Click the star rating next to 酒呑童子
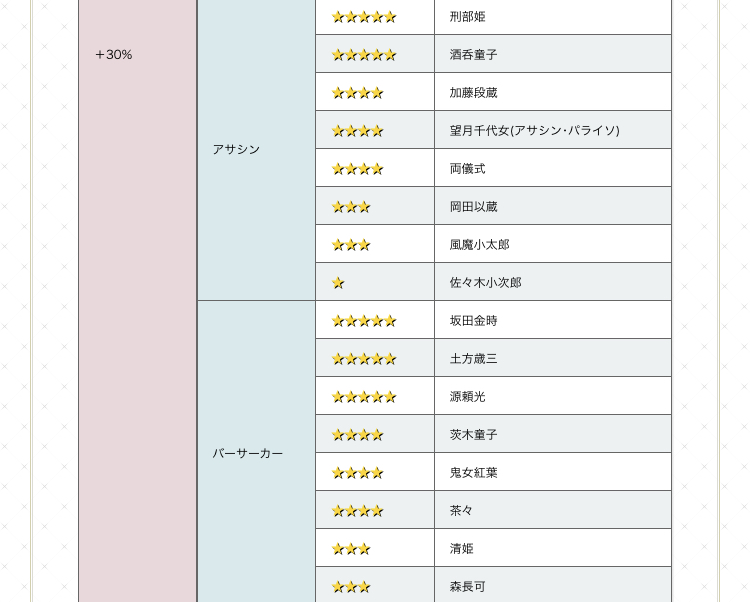This screenshot has width=750, height=602. pyautogui.click(x=364, y=55)
